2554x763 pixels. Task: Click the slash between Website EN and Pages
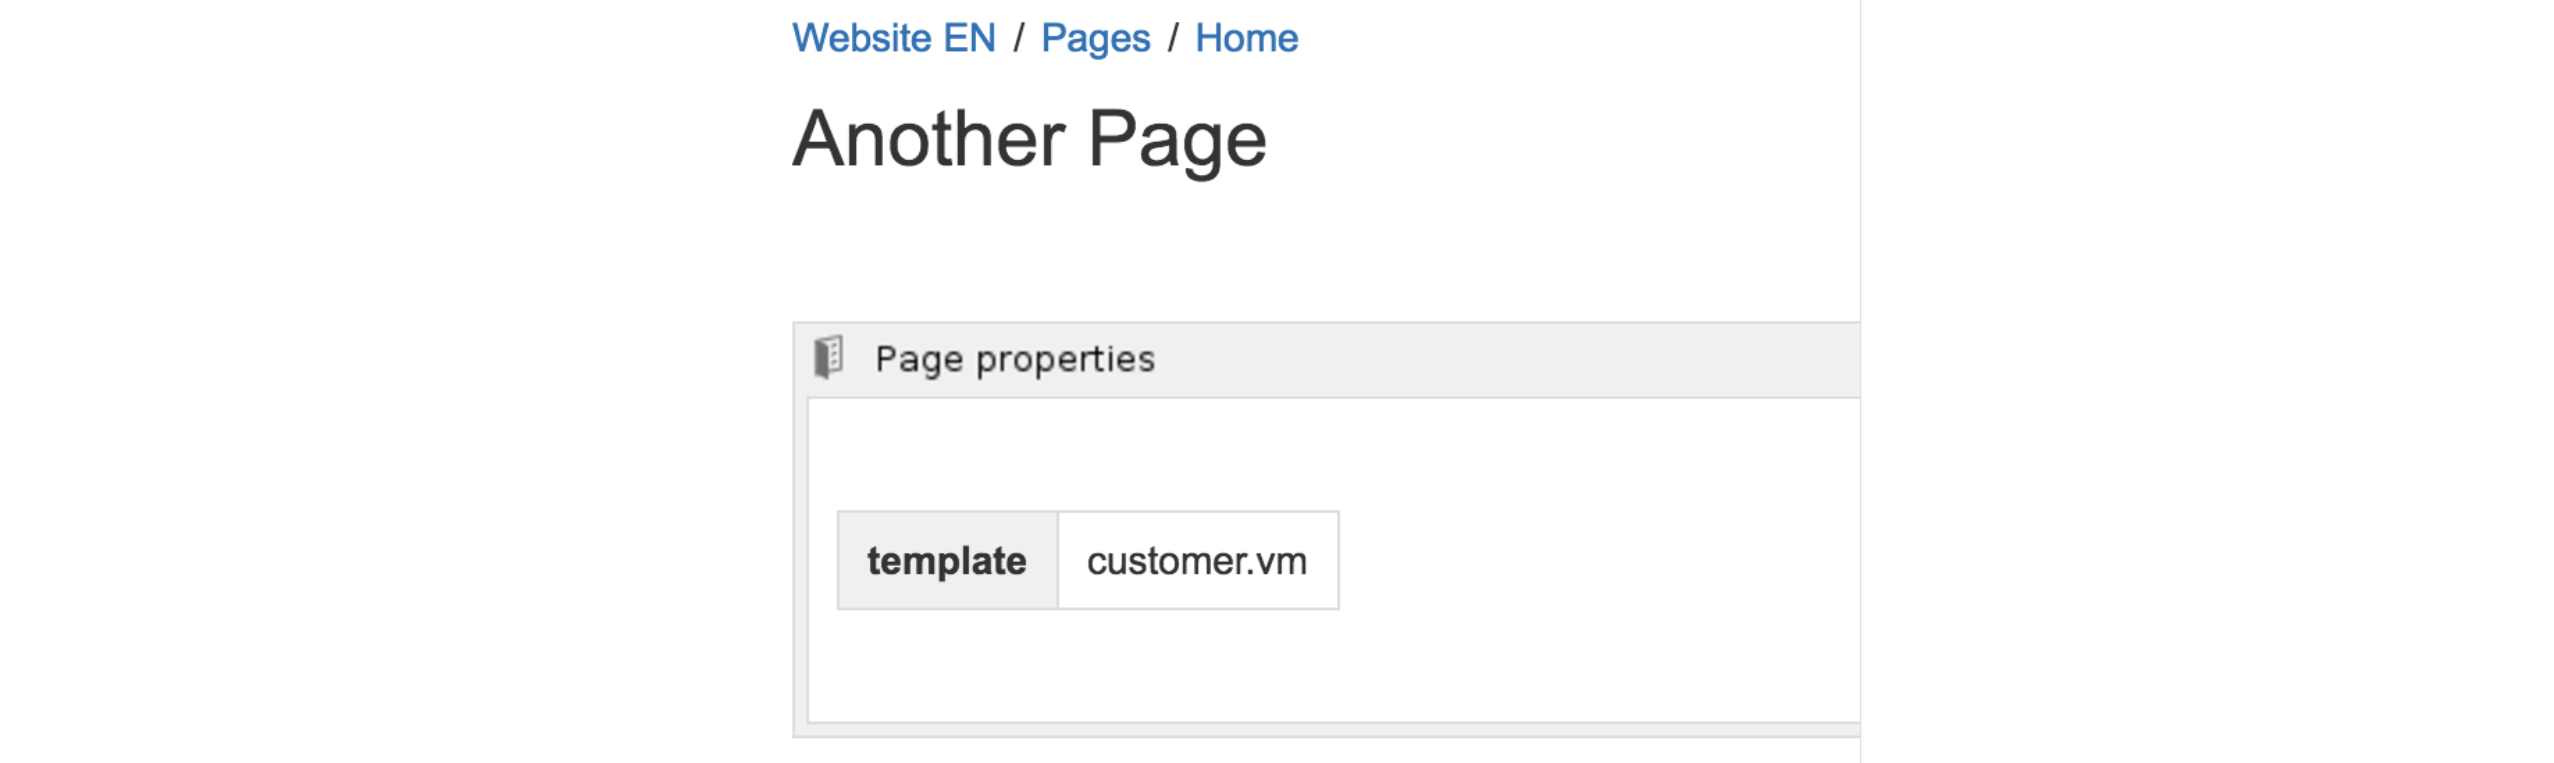[x=1018, y=38]
